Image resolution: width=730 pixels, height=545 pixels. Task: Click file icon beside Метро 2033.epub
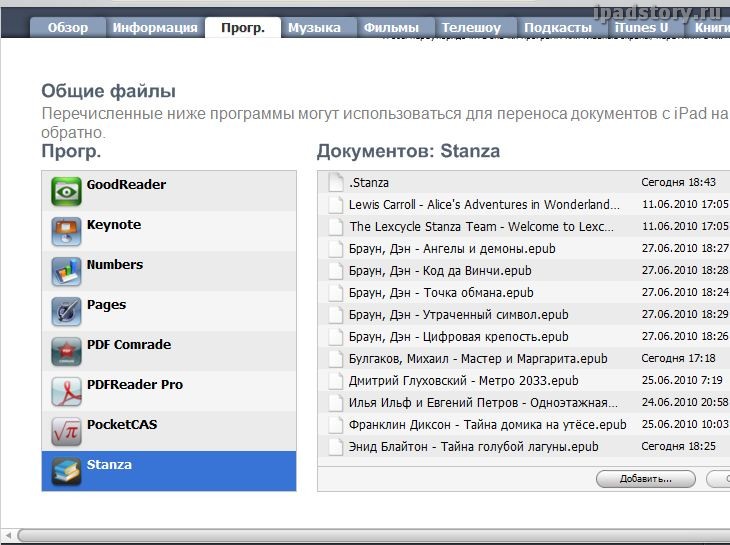pos(336,381)
